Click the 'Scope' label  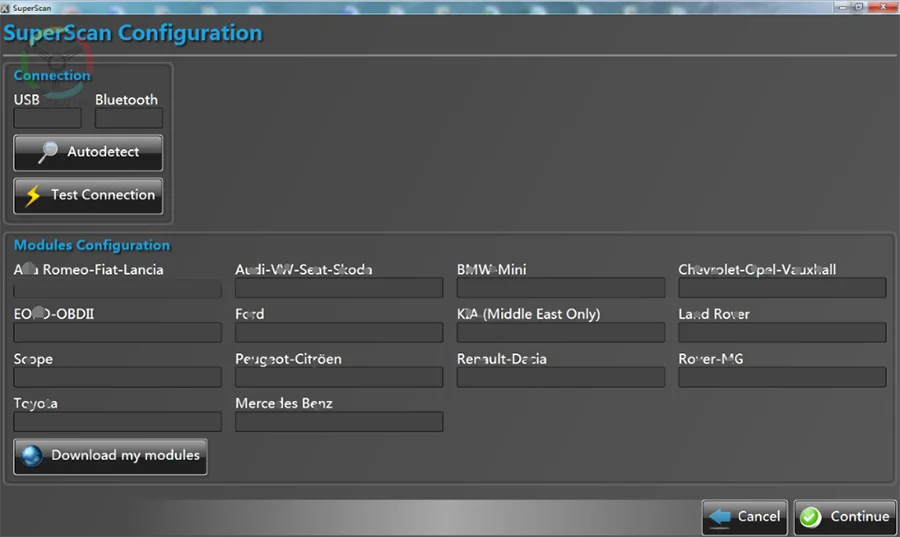[33, 360]
